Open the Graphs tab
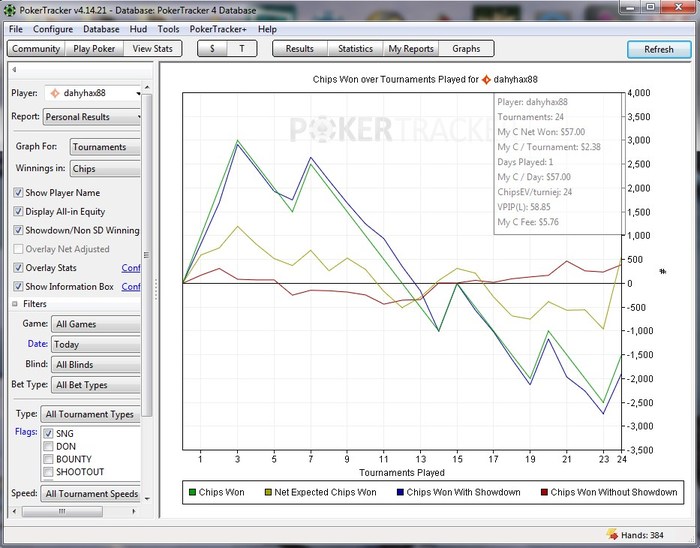The height and width of the screenshot is (548, 700). [x=466, y=49]
